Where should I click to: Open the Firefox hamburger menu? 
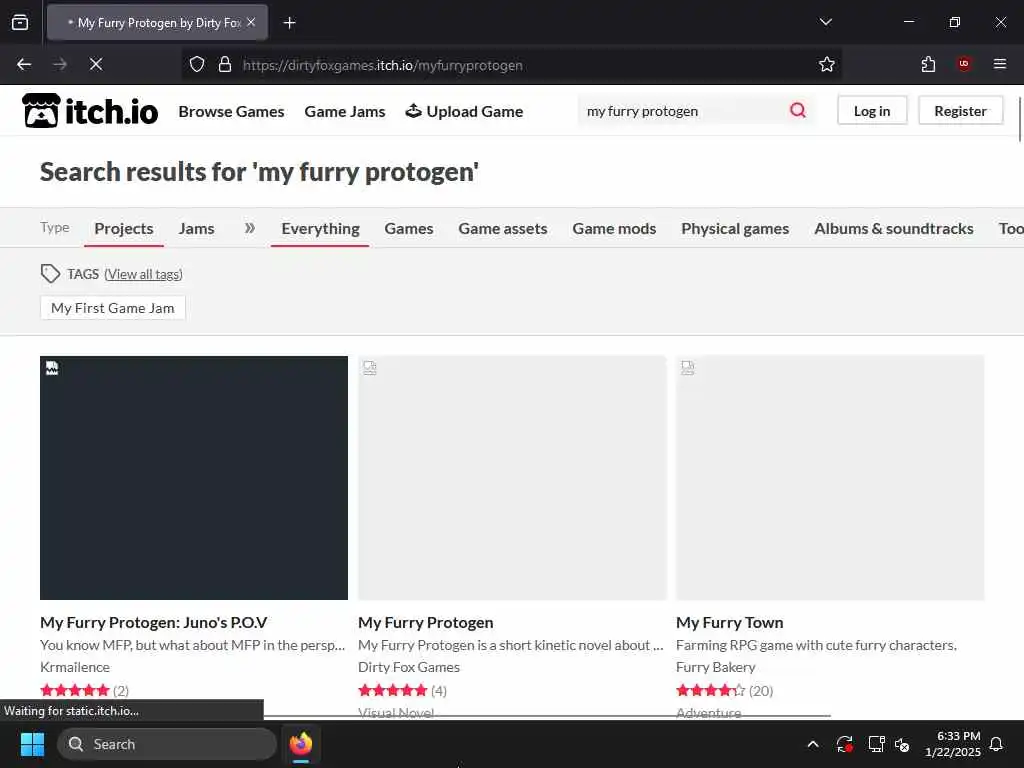(x=1000, y=64)
